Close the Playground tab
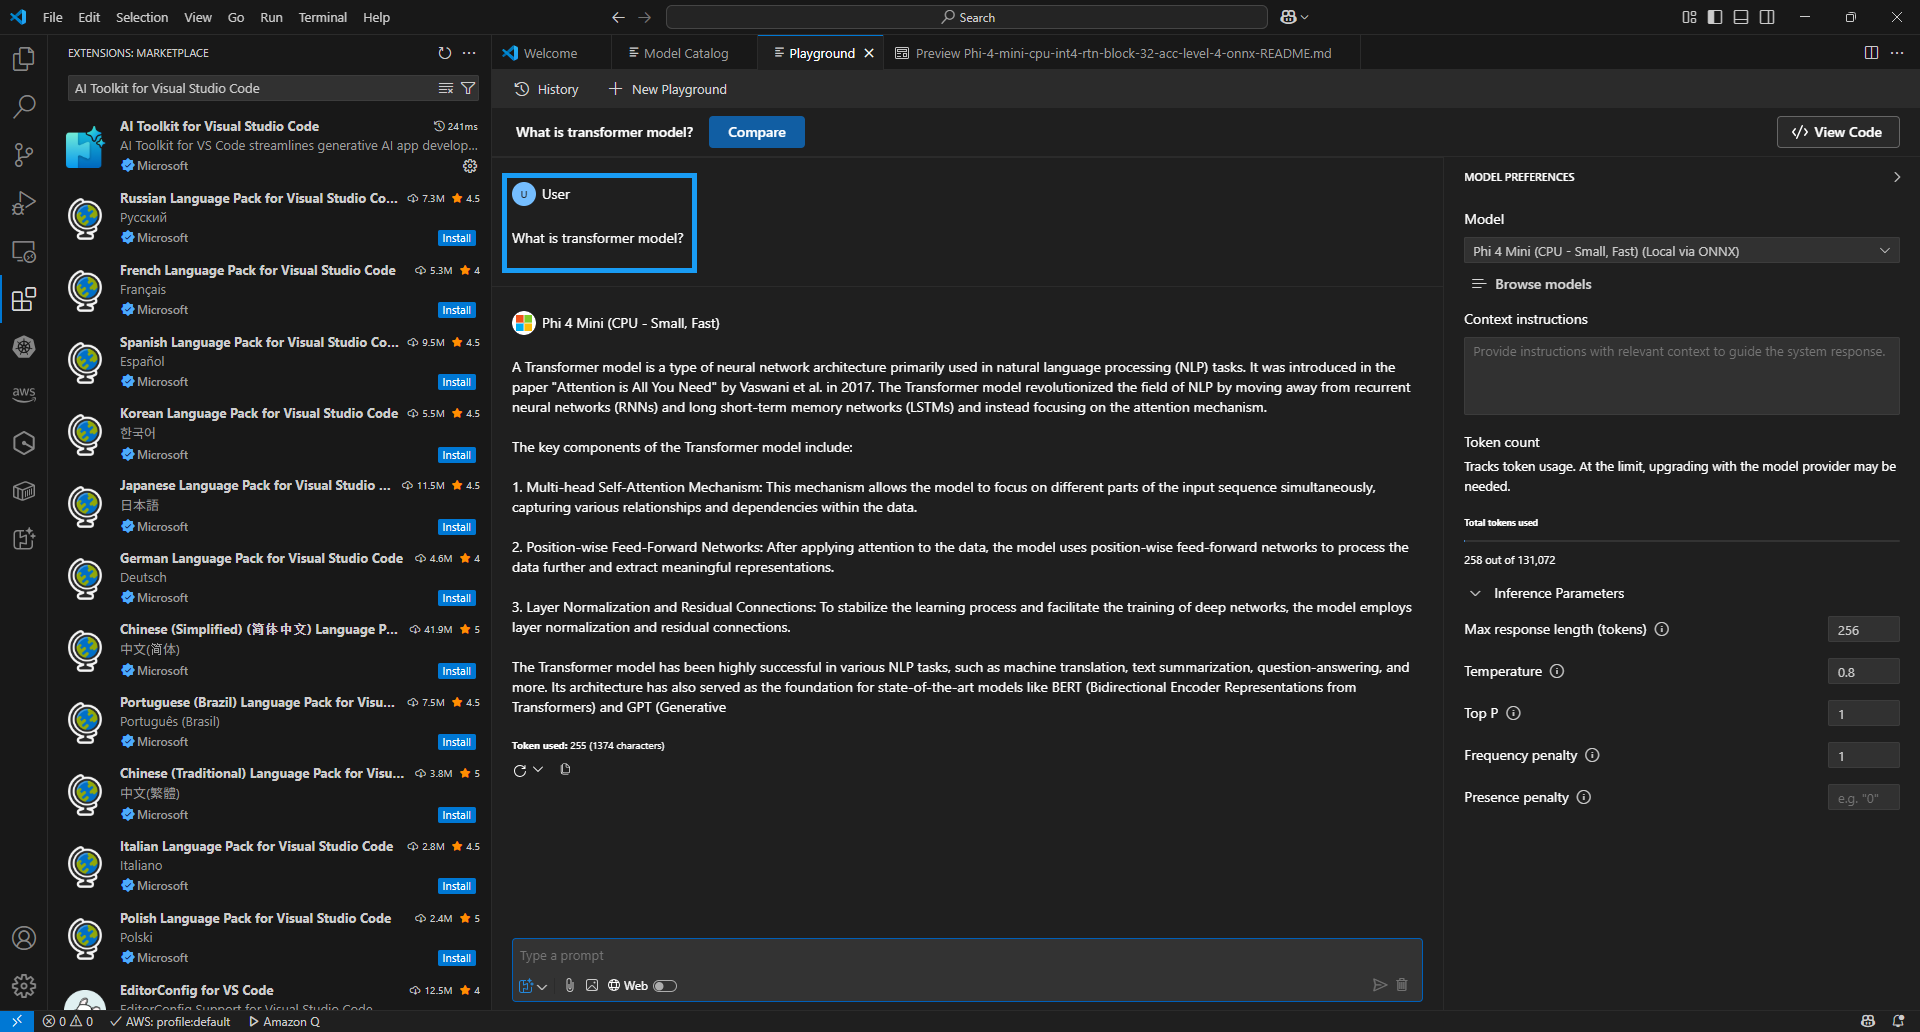This screenshot has width=1920, height=1032. click(x=869, y=53)
